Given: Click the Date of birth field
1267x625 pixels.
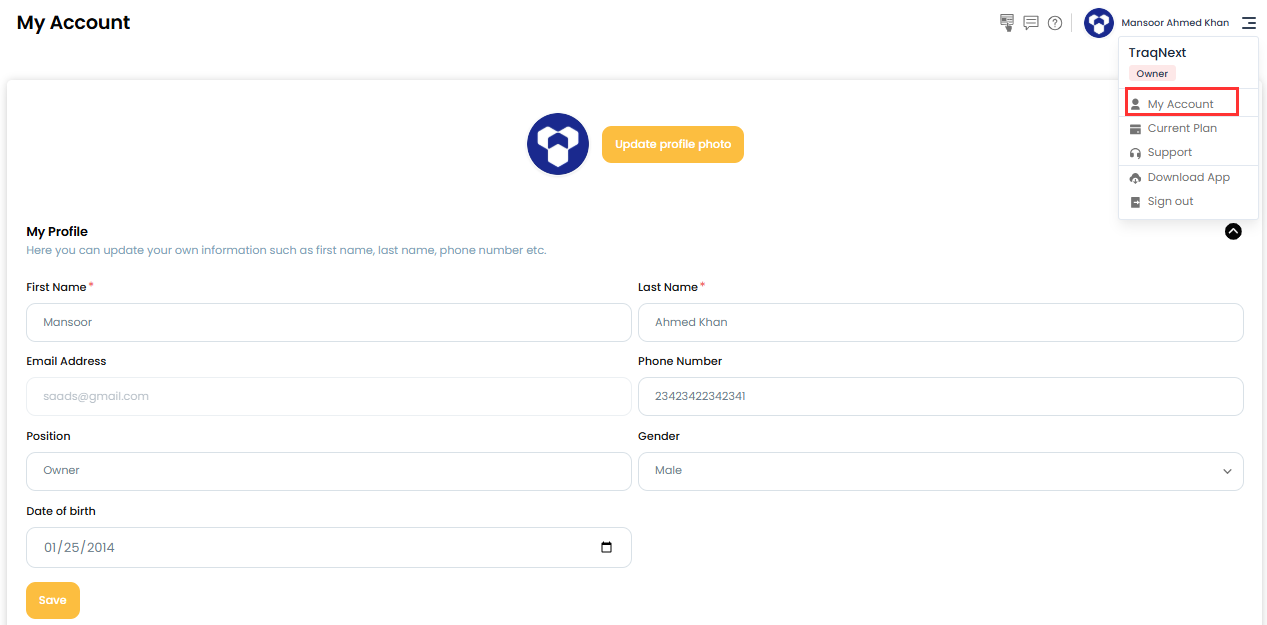Looking at the screenshot, I should [x=329, y=547].
